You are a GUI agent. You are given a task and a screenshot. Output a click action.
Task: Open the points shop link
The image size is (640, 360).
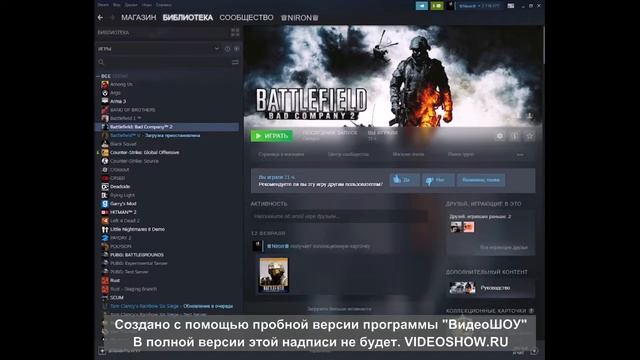pyautogui.click(x=408, y=155)
